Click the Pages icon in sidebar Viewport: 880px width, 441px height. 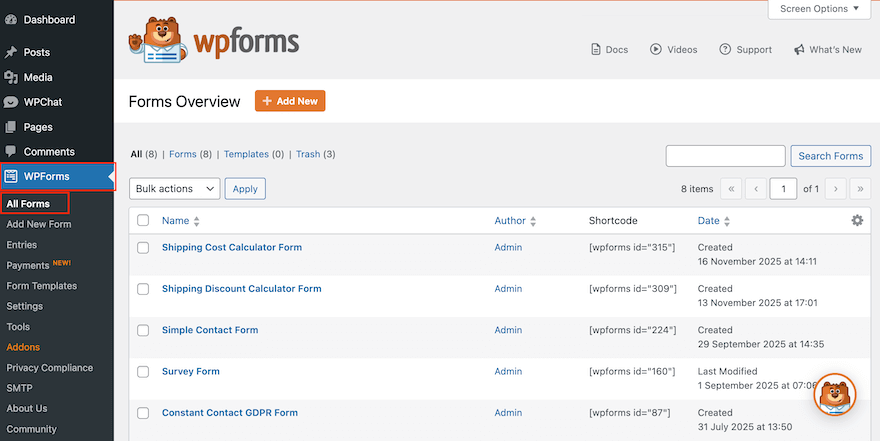[x=11, y=127]
